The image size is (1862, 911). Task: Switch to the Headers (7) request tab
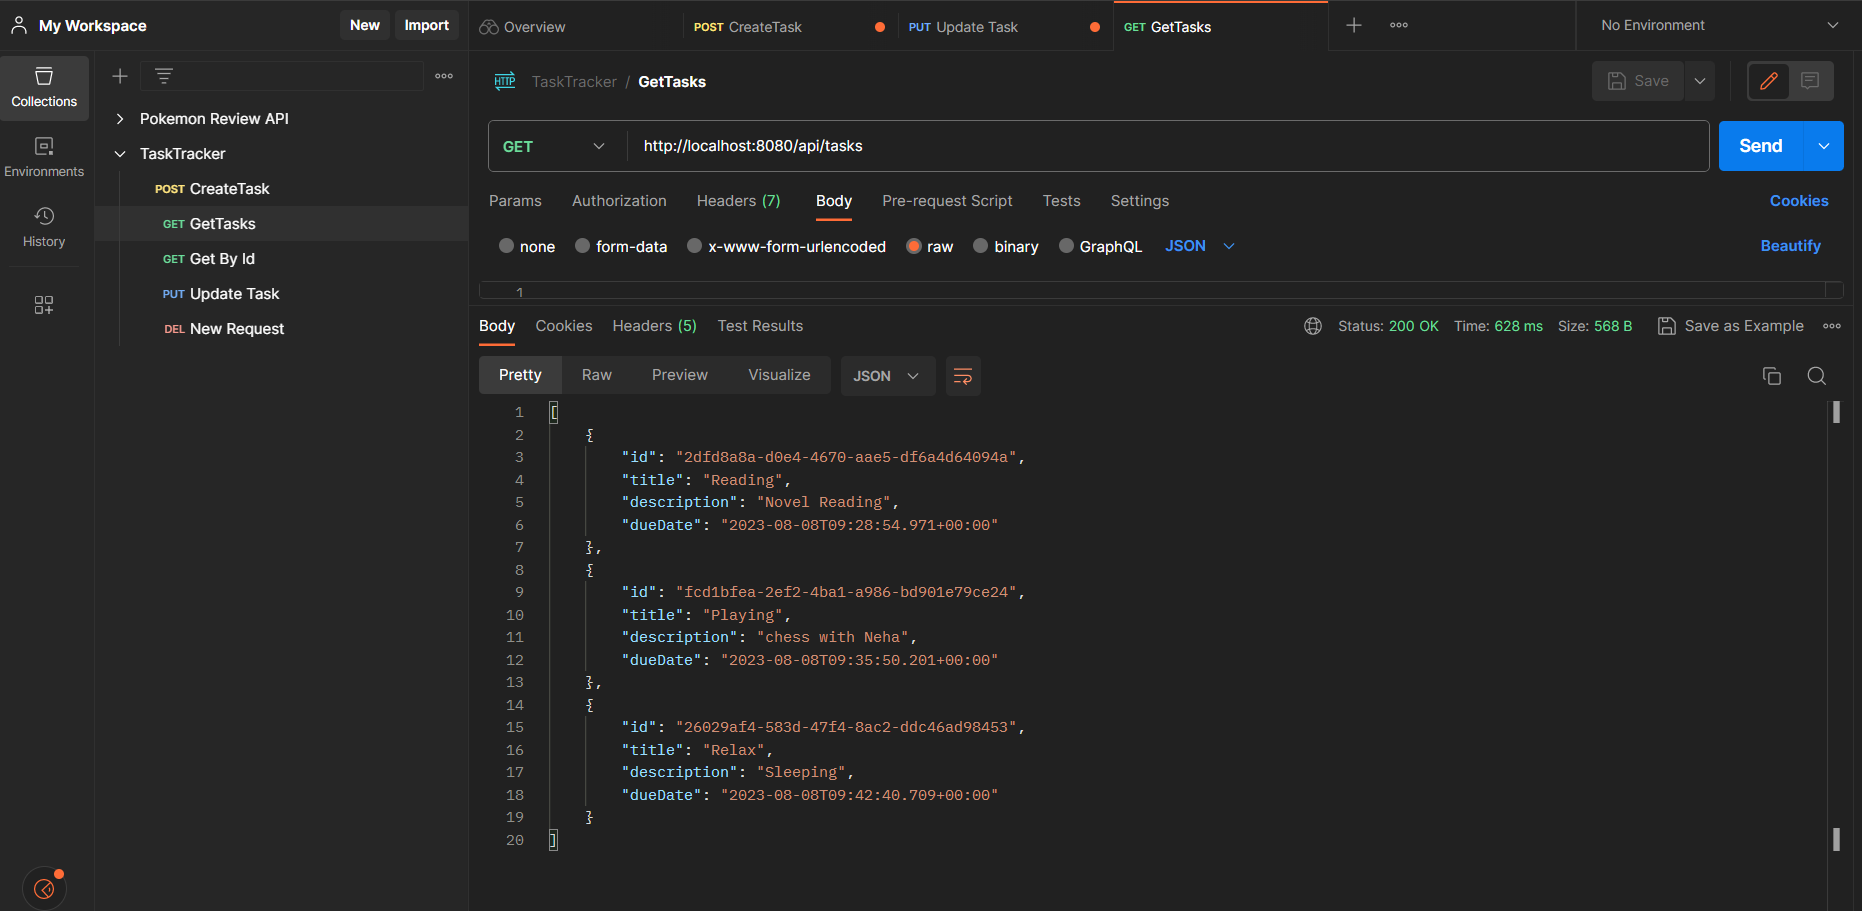click(x=738, y=200)
